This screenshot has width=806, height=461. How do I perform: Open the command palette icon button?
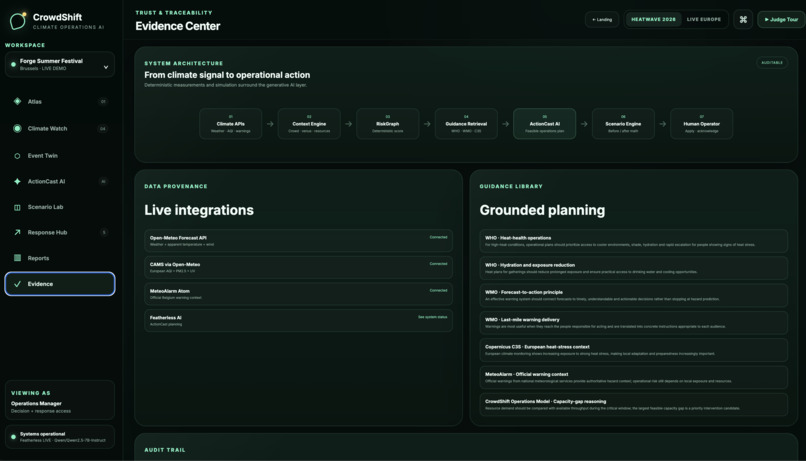pos(743,20)
